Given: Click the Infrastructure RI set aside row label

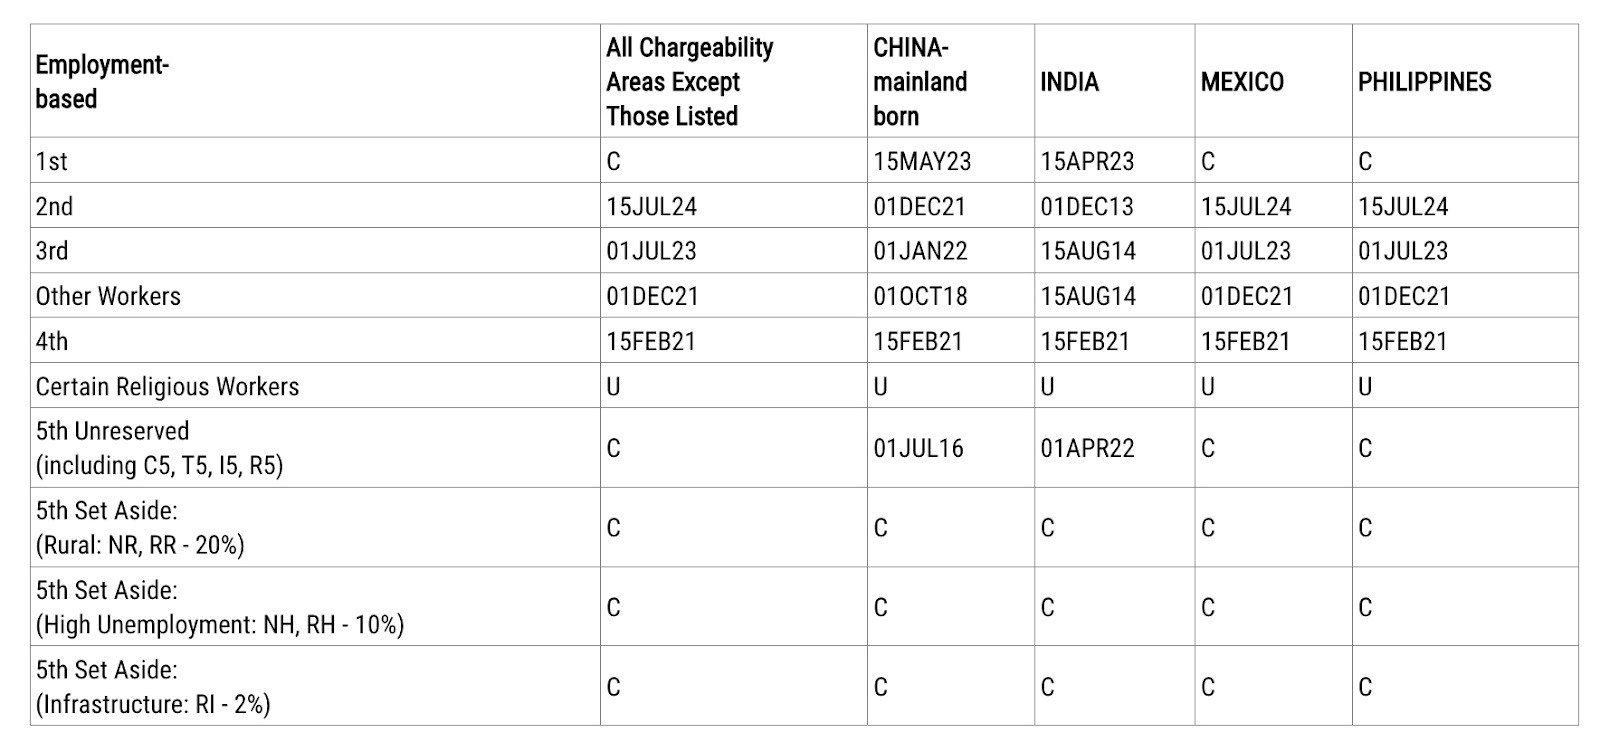Looking at the screenshot, I should tap(153, 687).
